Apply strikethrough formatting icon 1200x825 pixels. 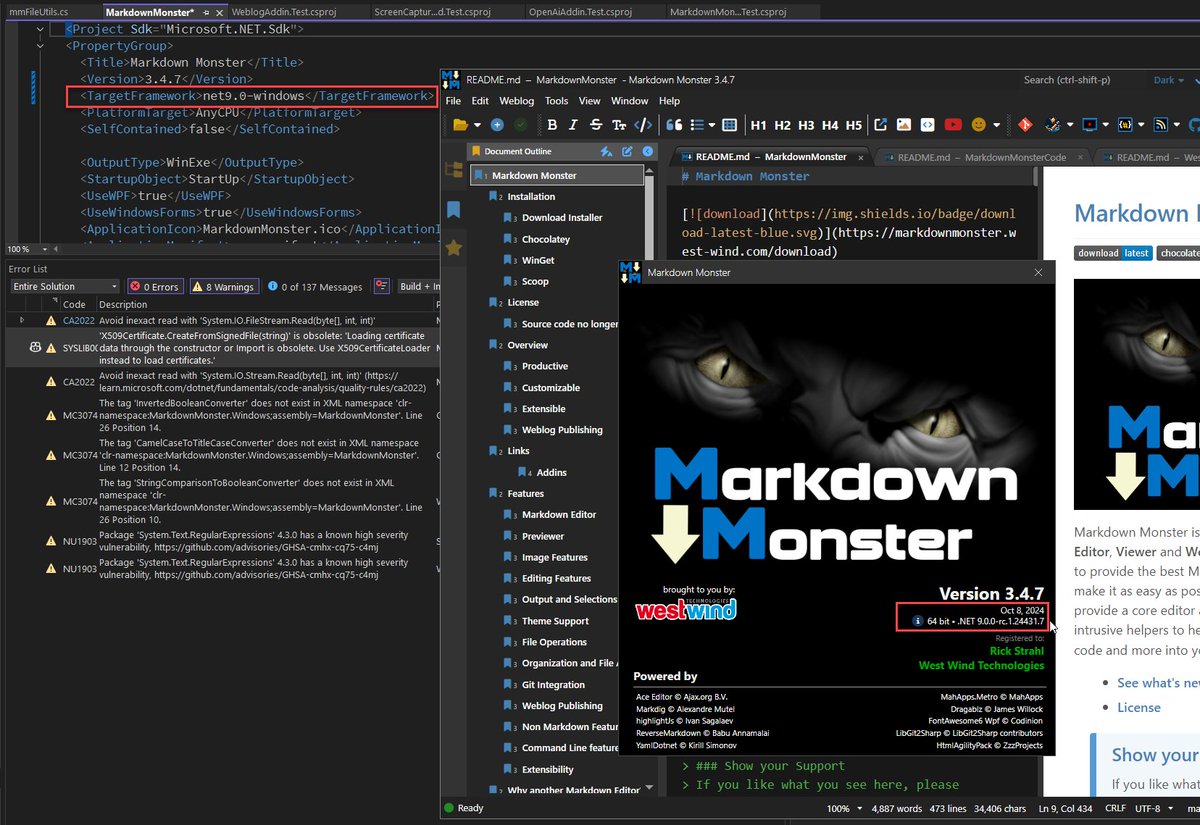(596, 125)
